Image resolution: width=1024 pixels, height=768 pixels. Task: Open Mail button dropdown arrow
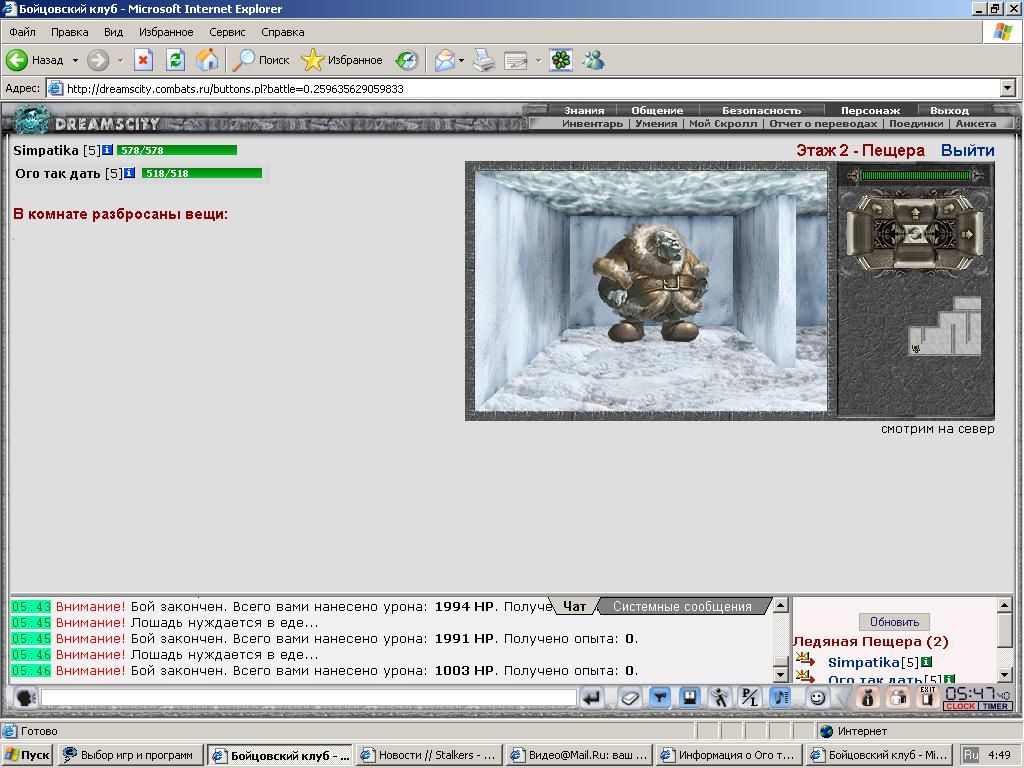point(461,60)
